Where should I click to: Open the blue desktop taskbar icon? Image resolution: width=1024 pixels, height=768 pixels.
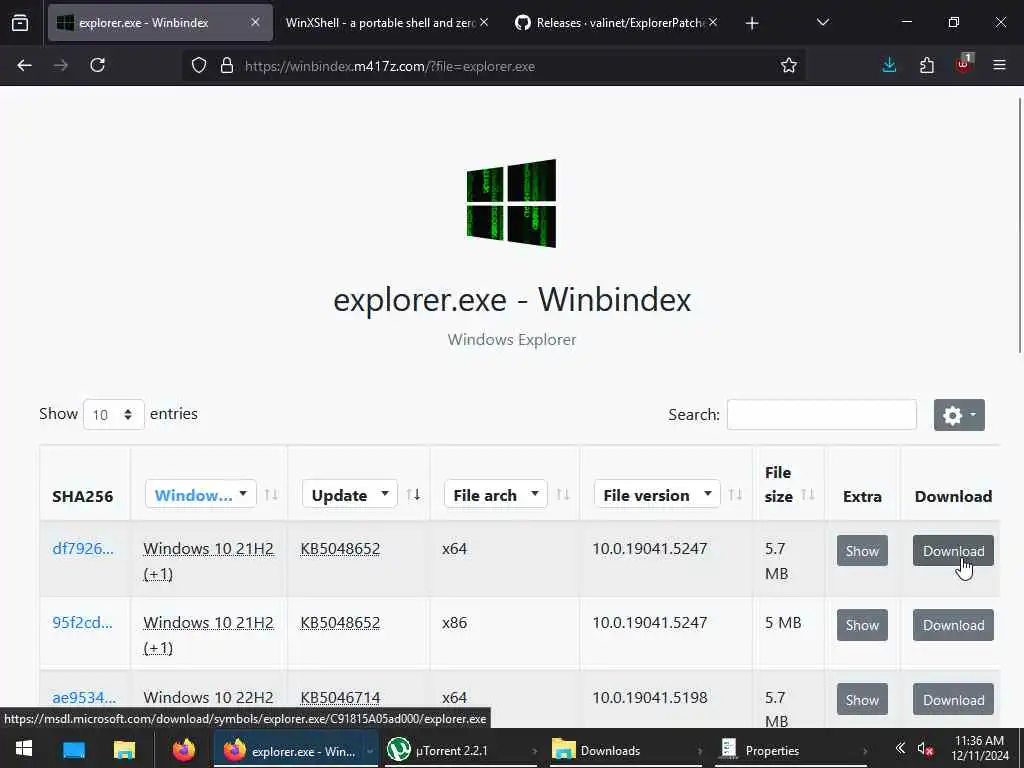tap(74, 750)
